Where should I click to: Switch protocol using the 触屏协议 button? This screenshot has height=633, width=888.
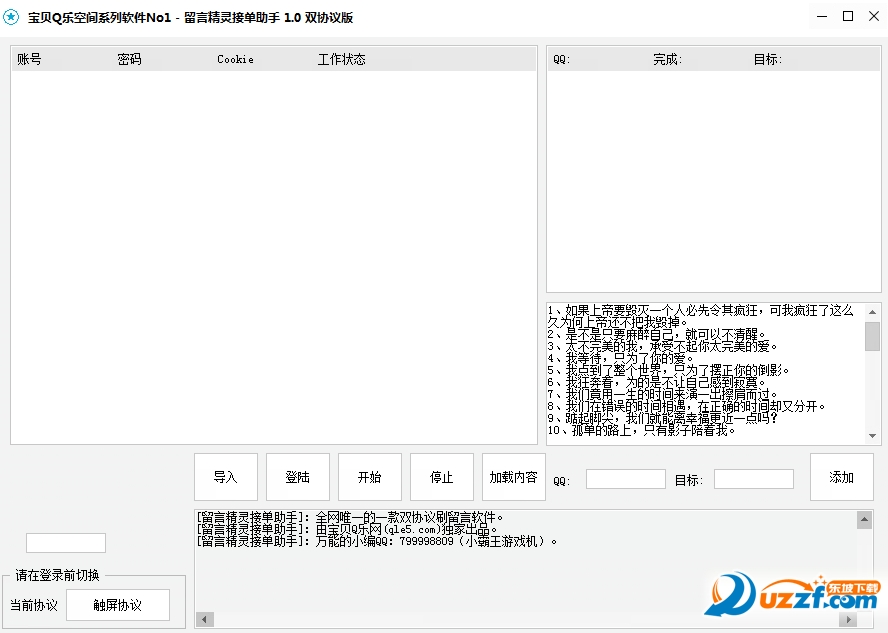(x=118, y=605)
